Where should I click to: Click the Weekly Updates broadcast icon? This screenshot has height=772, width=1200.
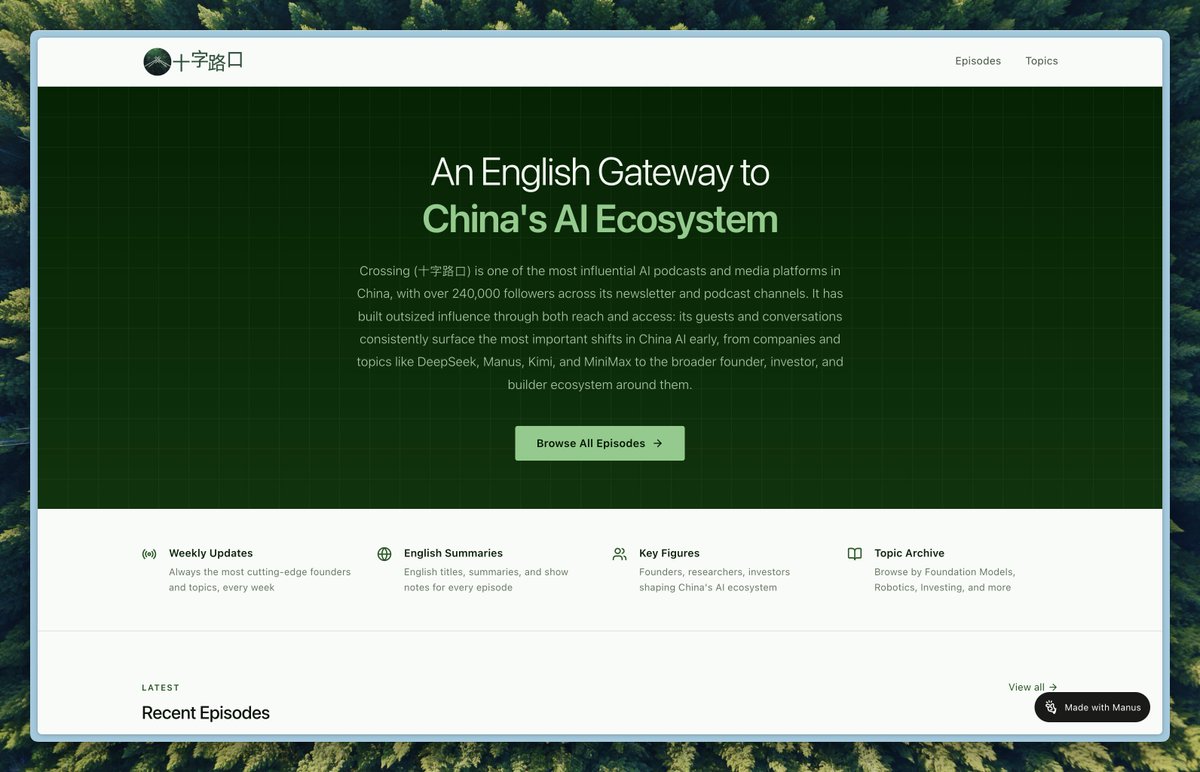149,554
